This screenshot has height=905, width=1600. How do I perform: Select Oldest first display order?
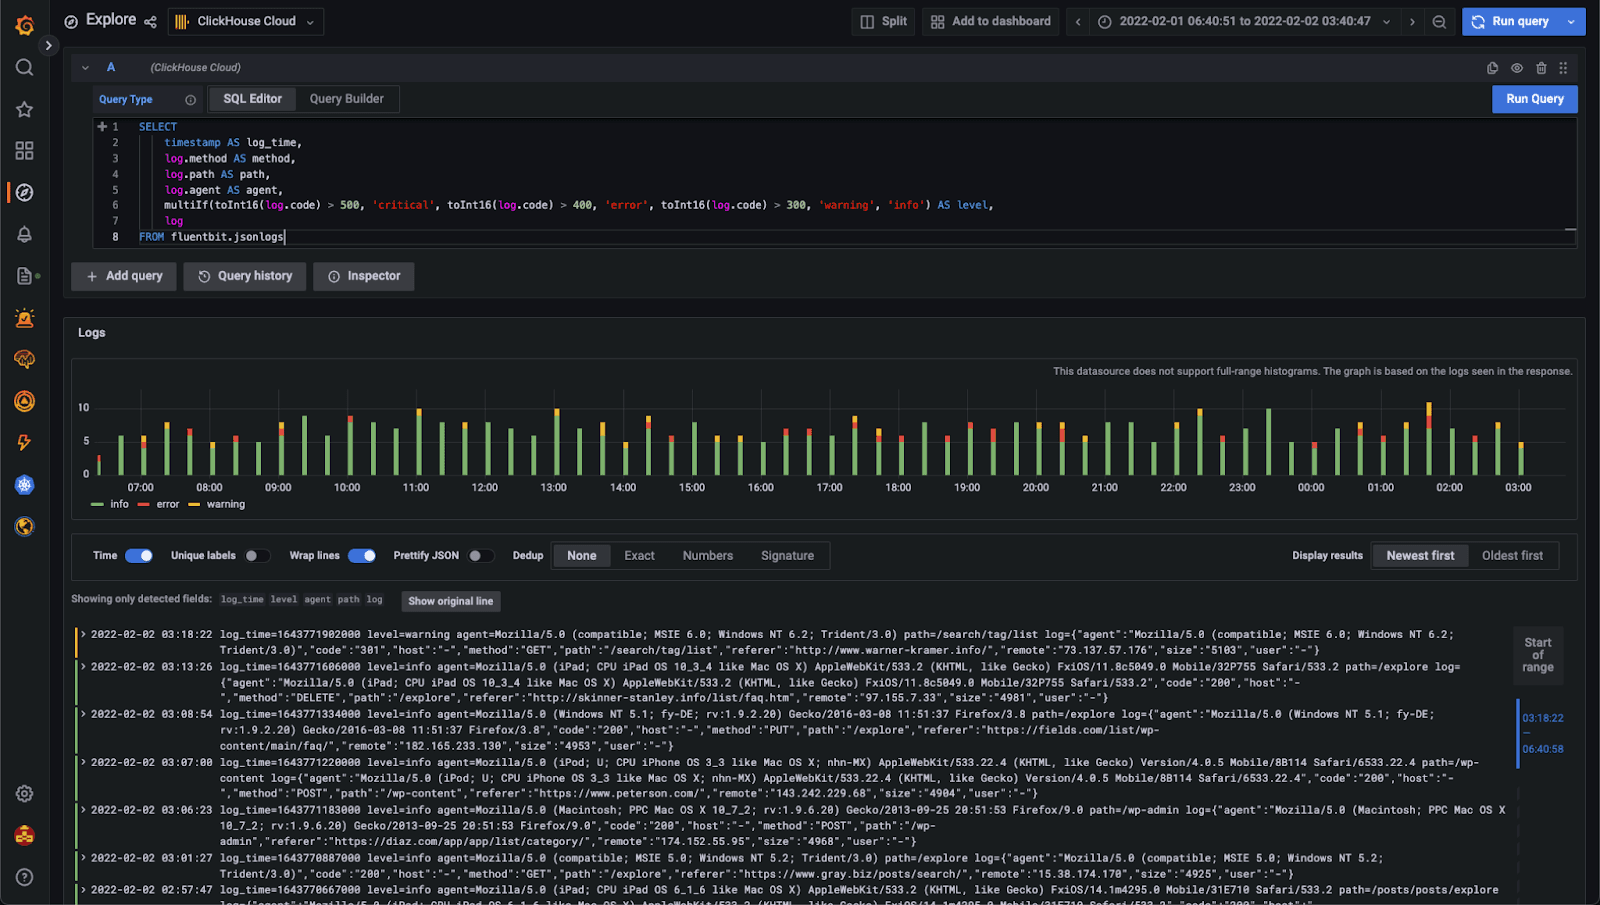click(x=1512, y=556)
